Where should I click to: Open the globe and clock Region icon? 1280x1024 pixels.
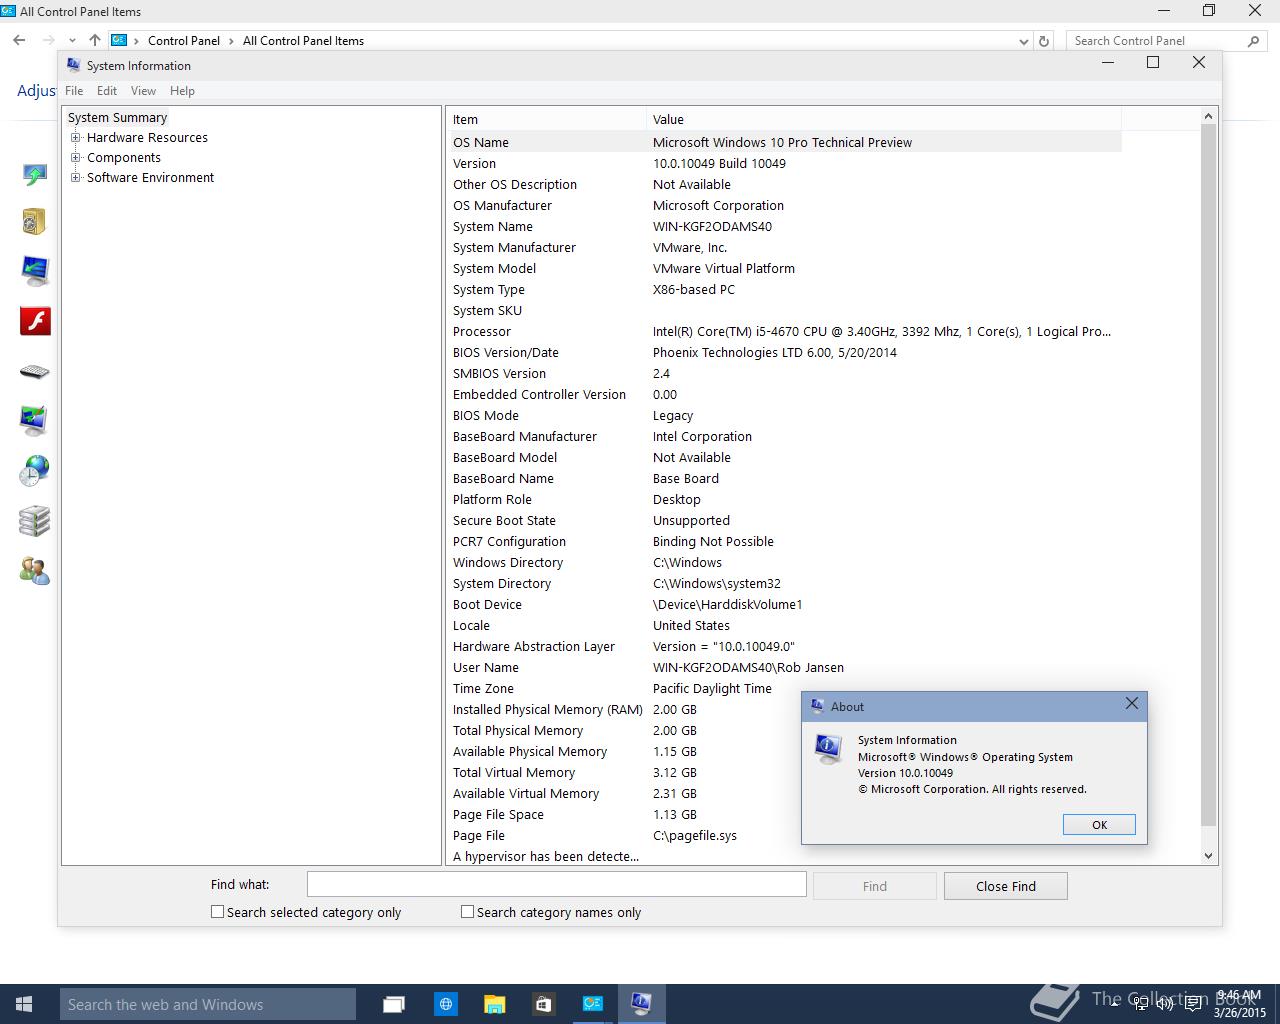35,471
